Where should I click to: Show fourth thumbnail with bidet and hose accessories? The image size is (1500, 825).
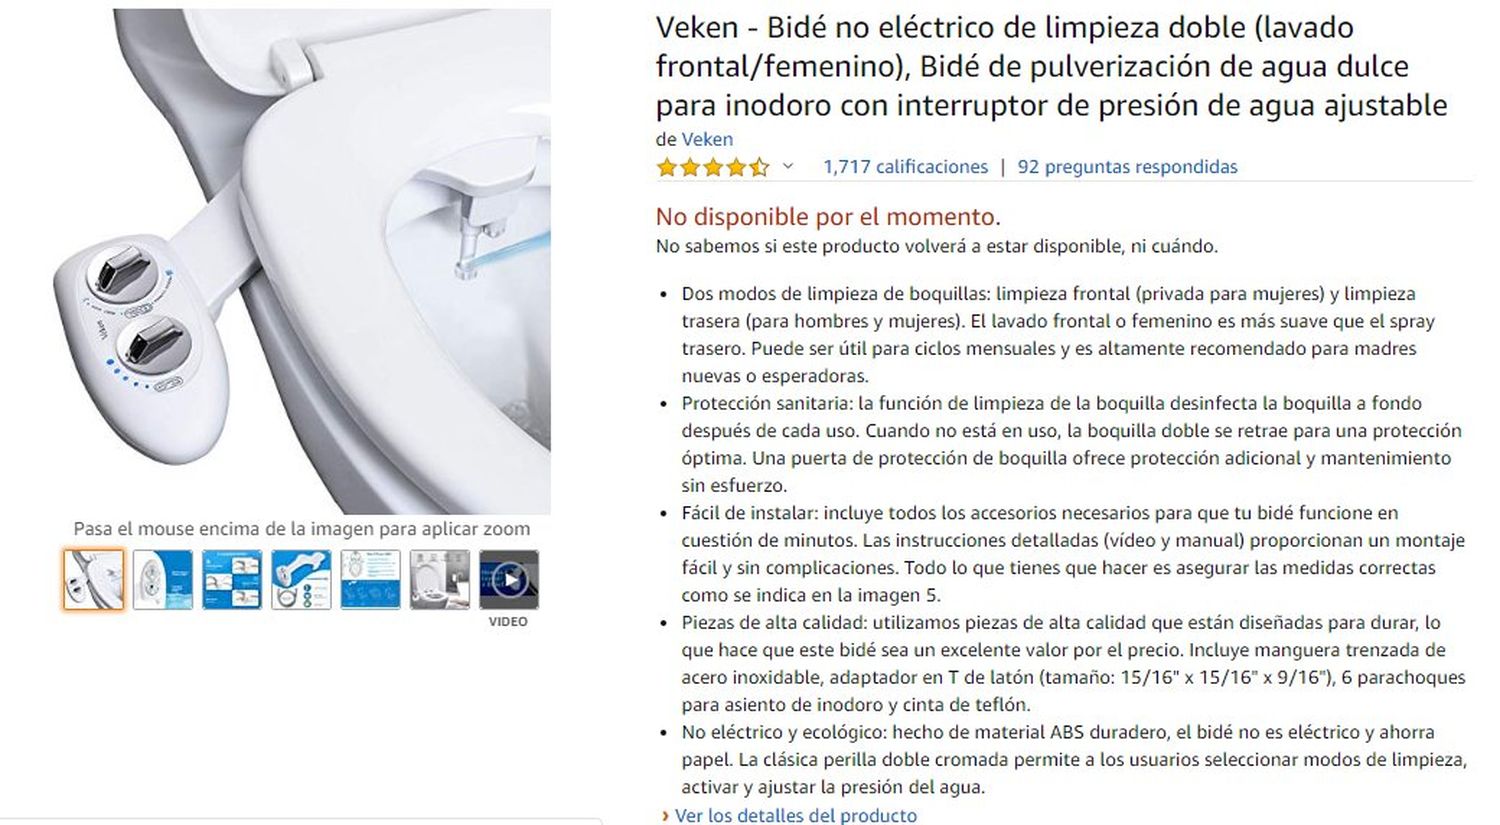301,579
